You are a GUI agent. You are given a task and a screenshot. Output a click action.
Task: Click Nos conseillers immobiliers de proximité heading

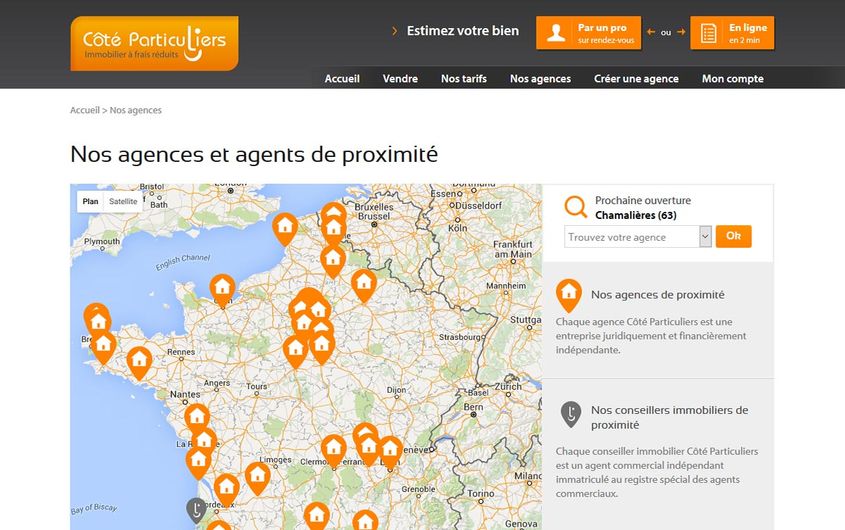[x=669, y=417]
